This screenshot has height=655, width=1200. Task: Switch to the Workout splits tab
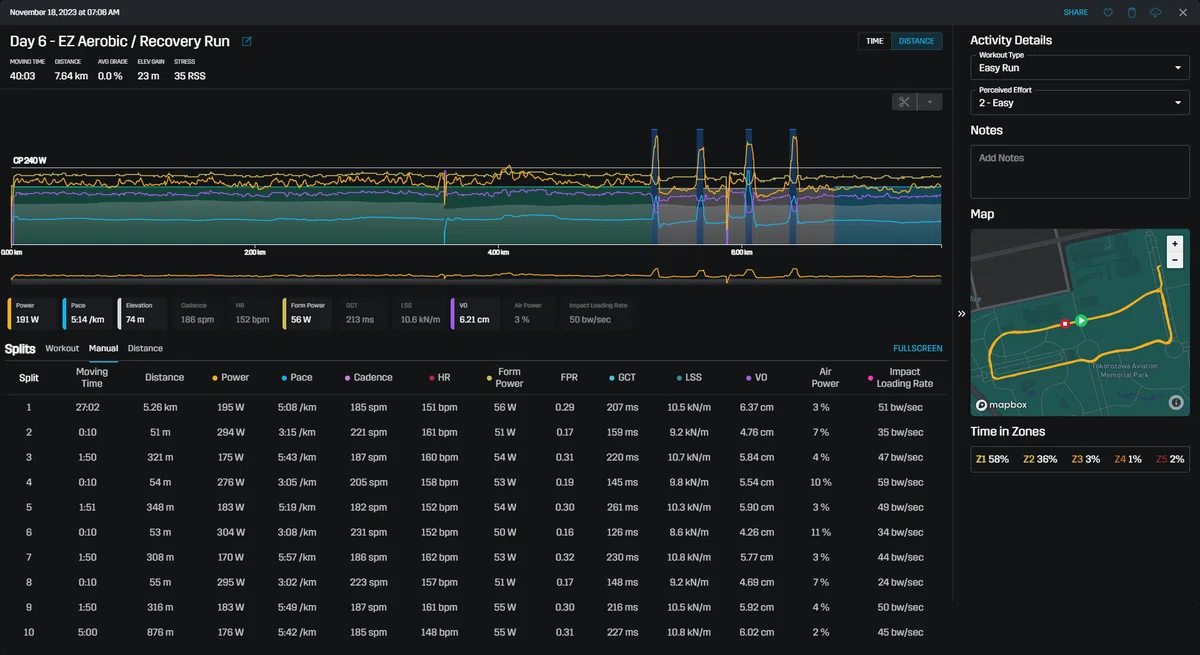point(62,348)
